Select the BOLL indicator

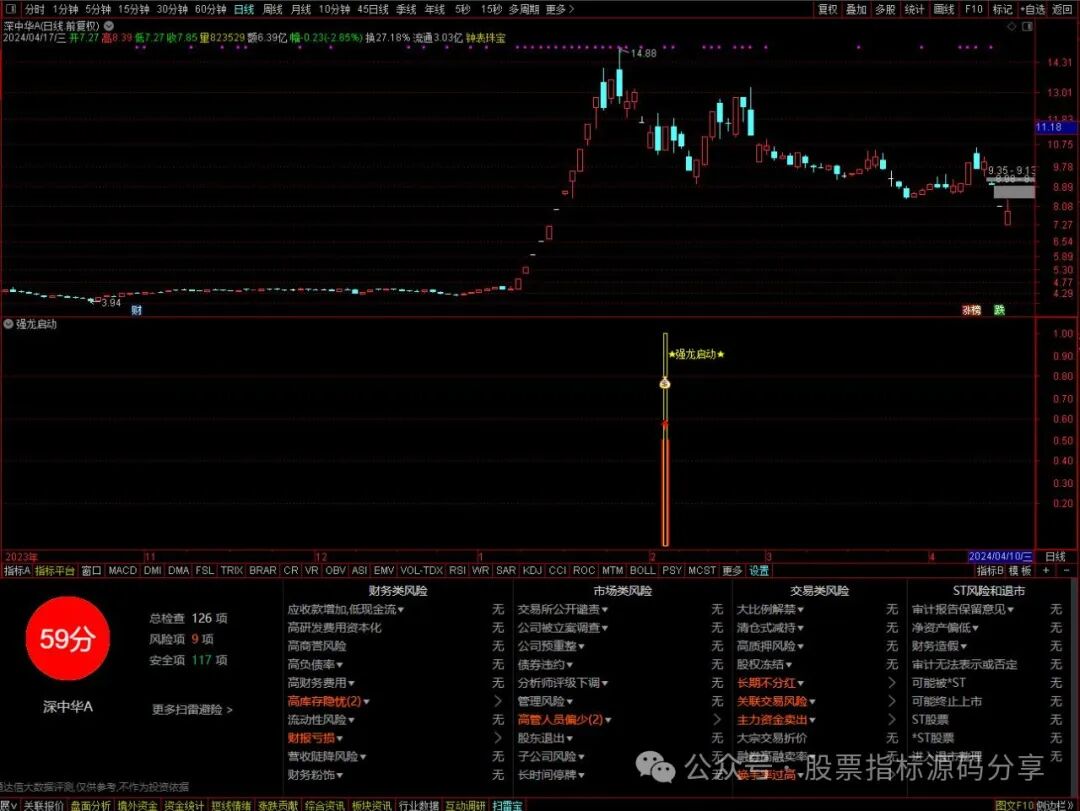(643, 571)
